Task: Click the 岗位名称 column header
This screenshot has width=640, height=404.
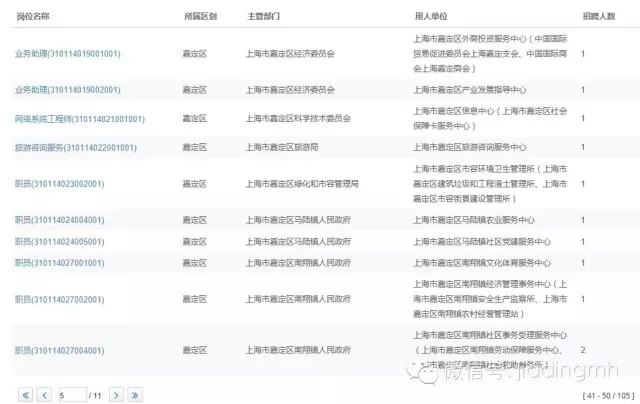Action: 34,18
